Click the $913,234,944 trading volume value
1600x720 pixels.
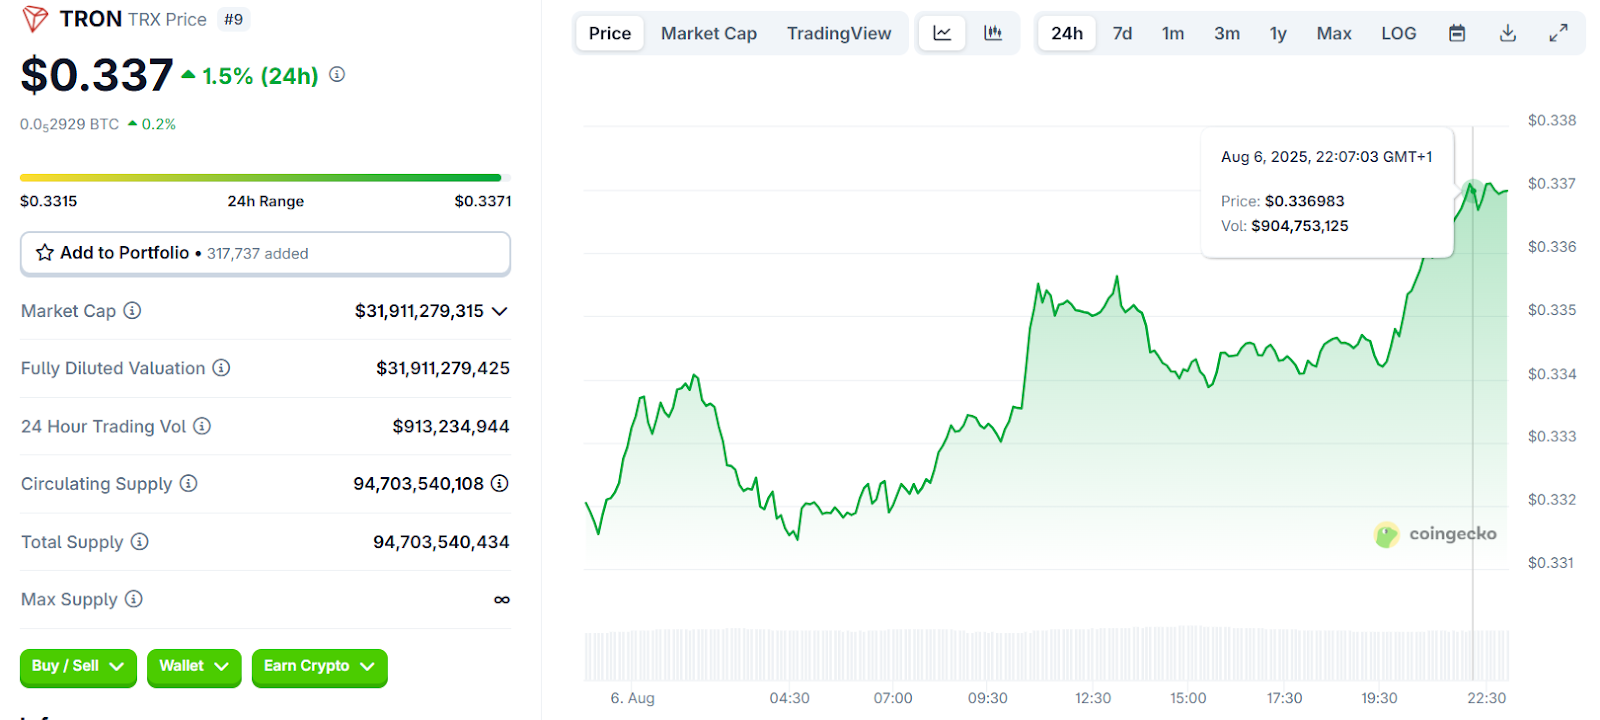[451, 426]
